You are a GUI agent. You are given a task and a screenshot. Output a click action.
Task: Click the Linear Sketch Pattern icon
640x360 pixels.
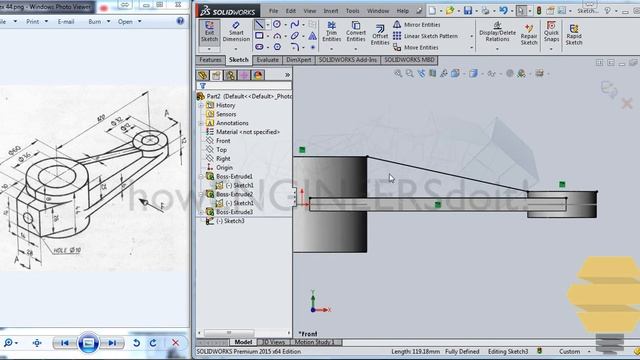[397, 36]
